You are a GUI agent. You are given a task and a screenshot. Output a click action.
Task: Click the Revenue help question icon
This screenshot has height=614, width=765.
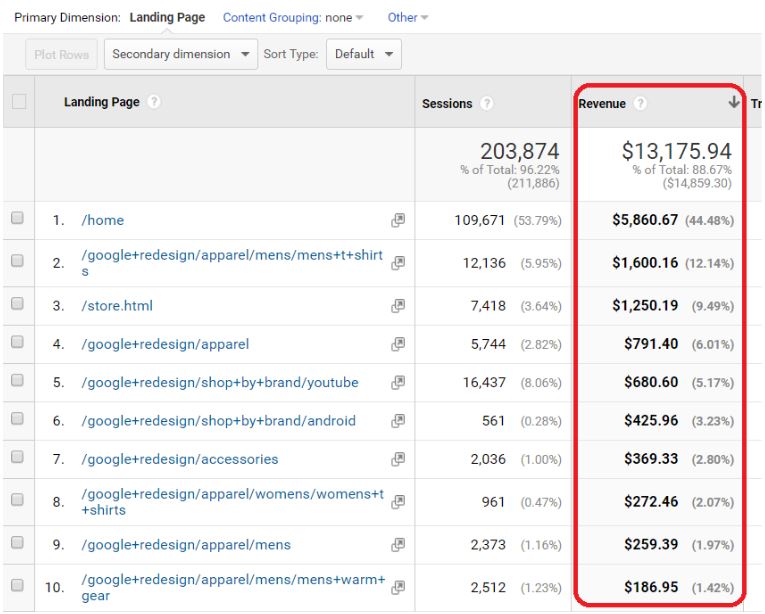pyautogui.click(x=640, y=103)
